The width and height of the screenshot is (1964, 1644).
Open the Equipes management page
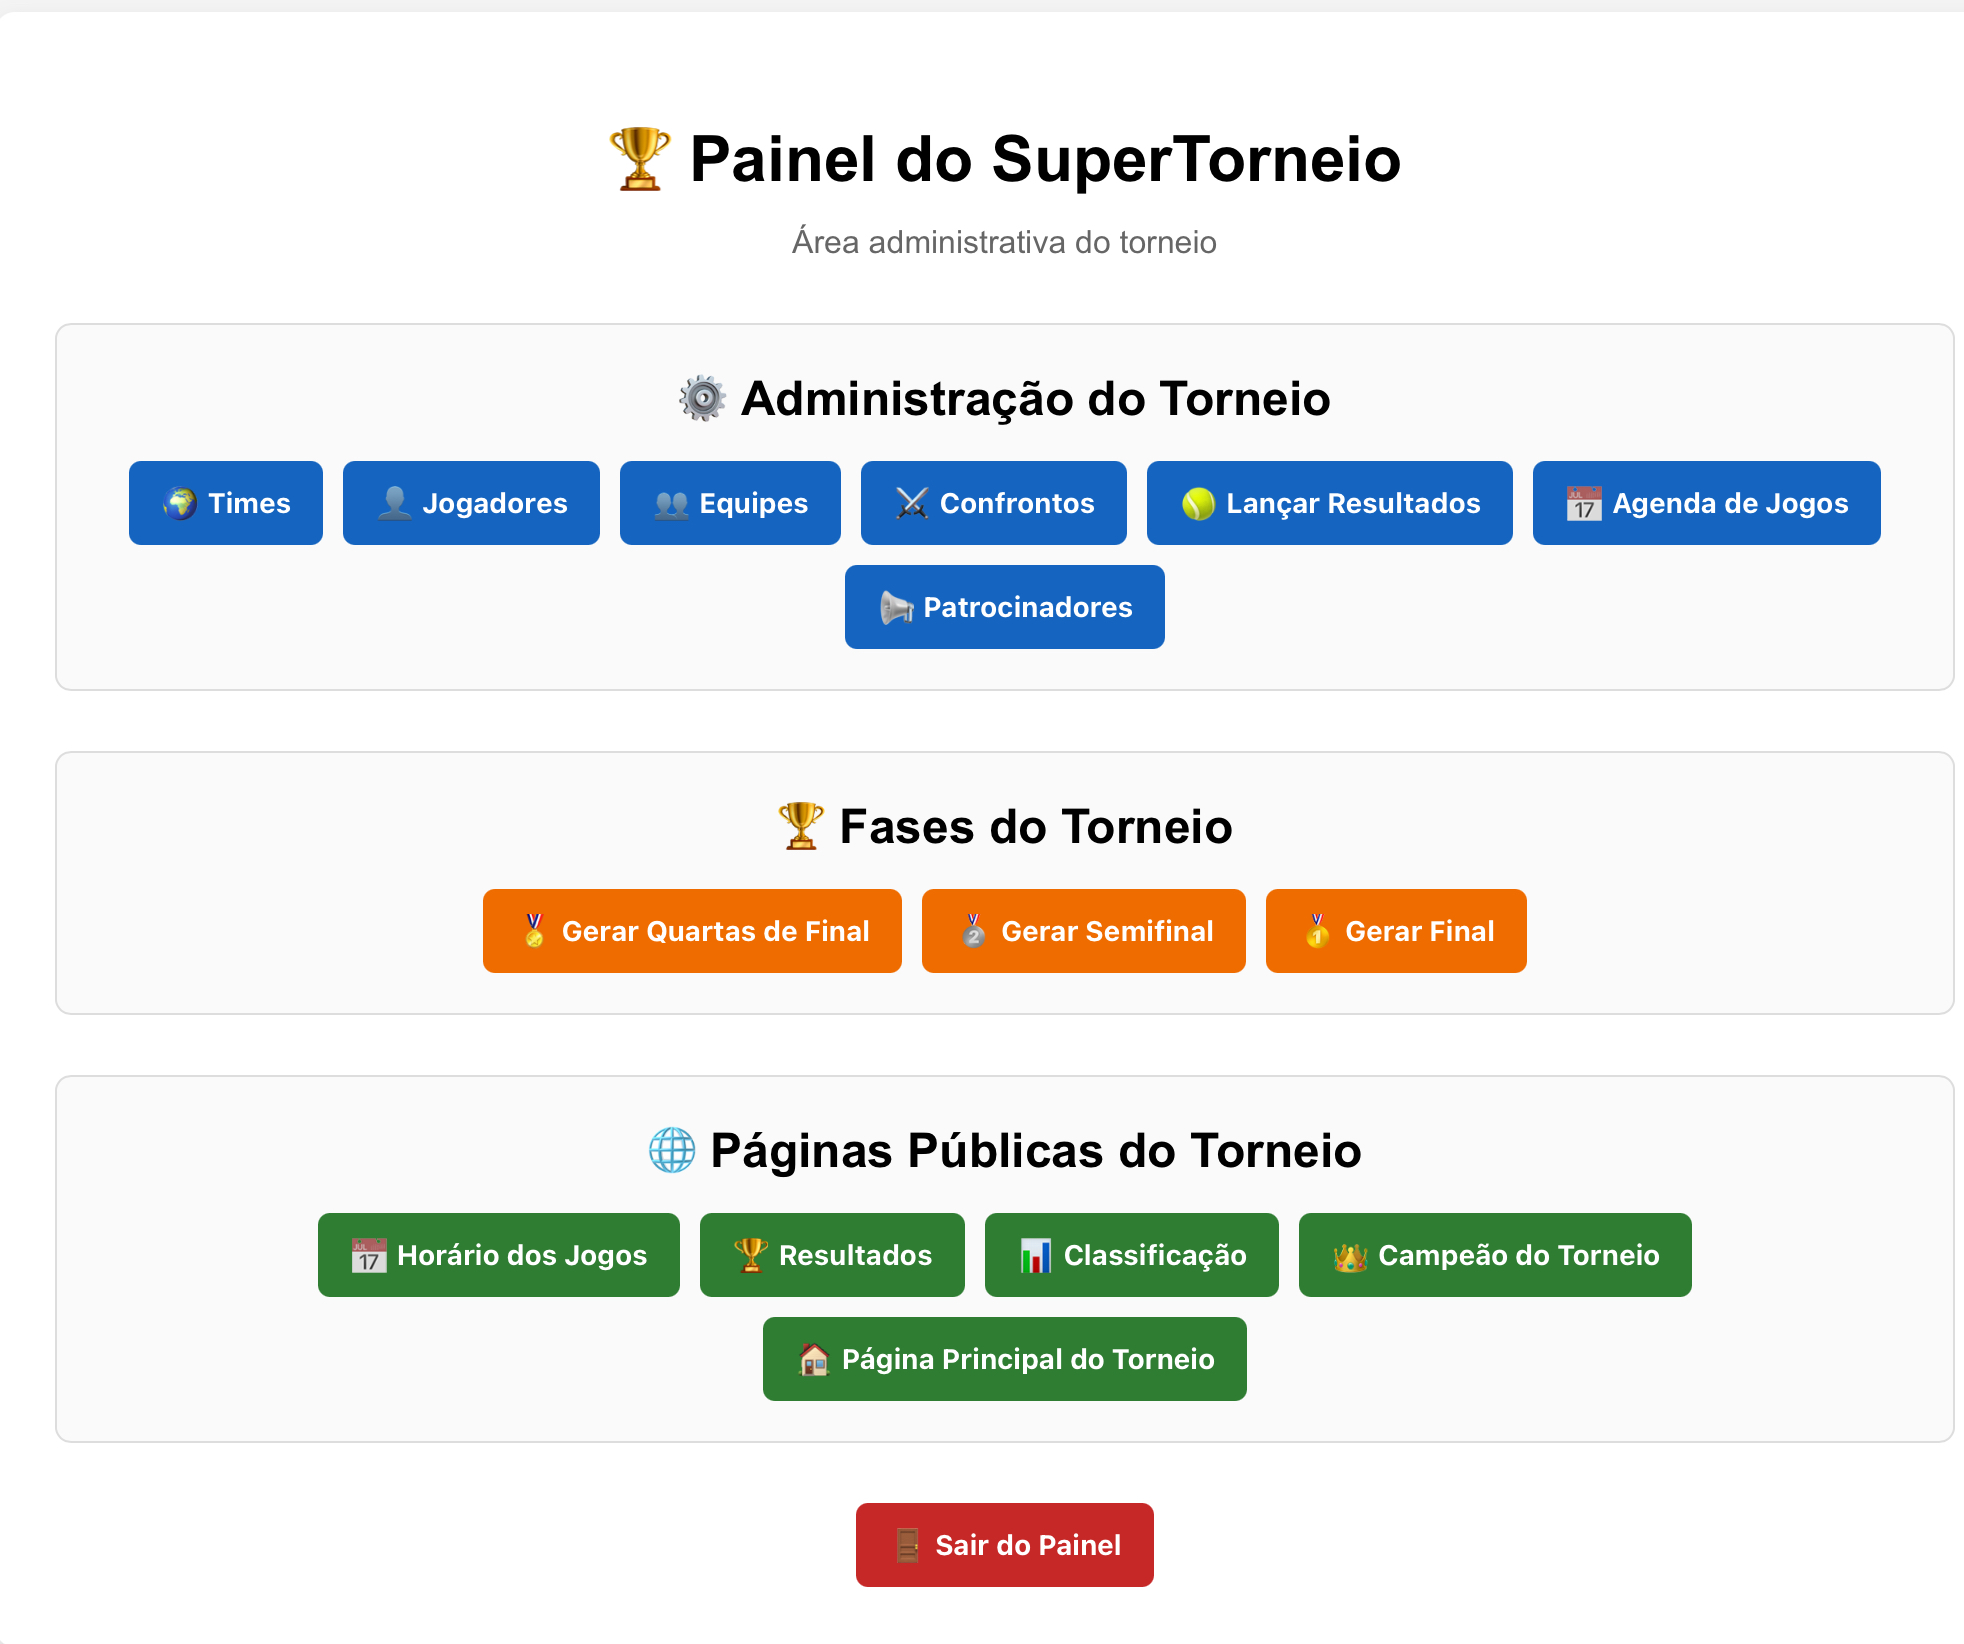730,503
